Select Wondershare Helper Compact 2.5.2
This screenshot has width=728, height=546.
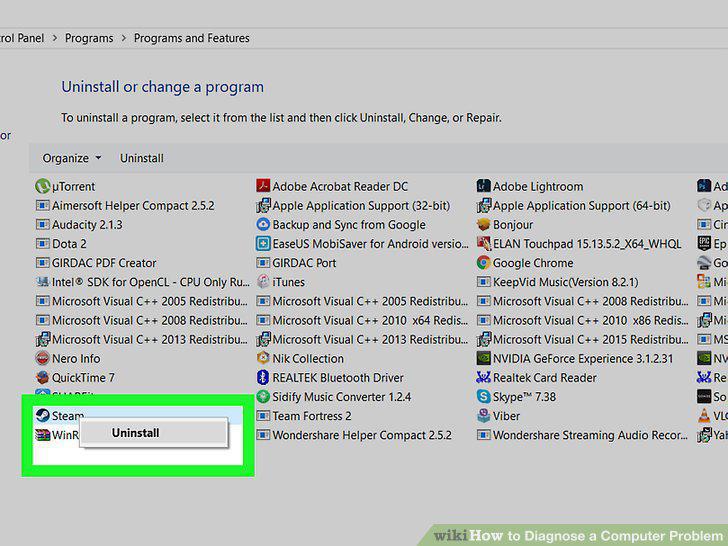click(x=354, y=435)
